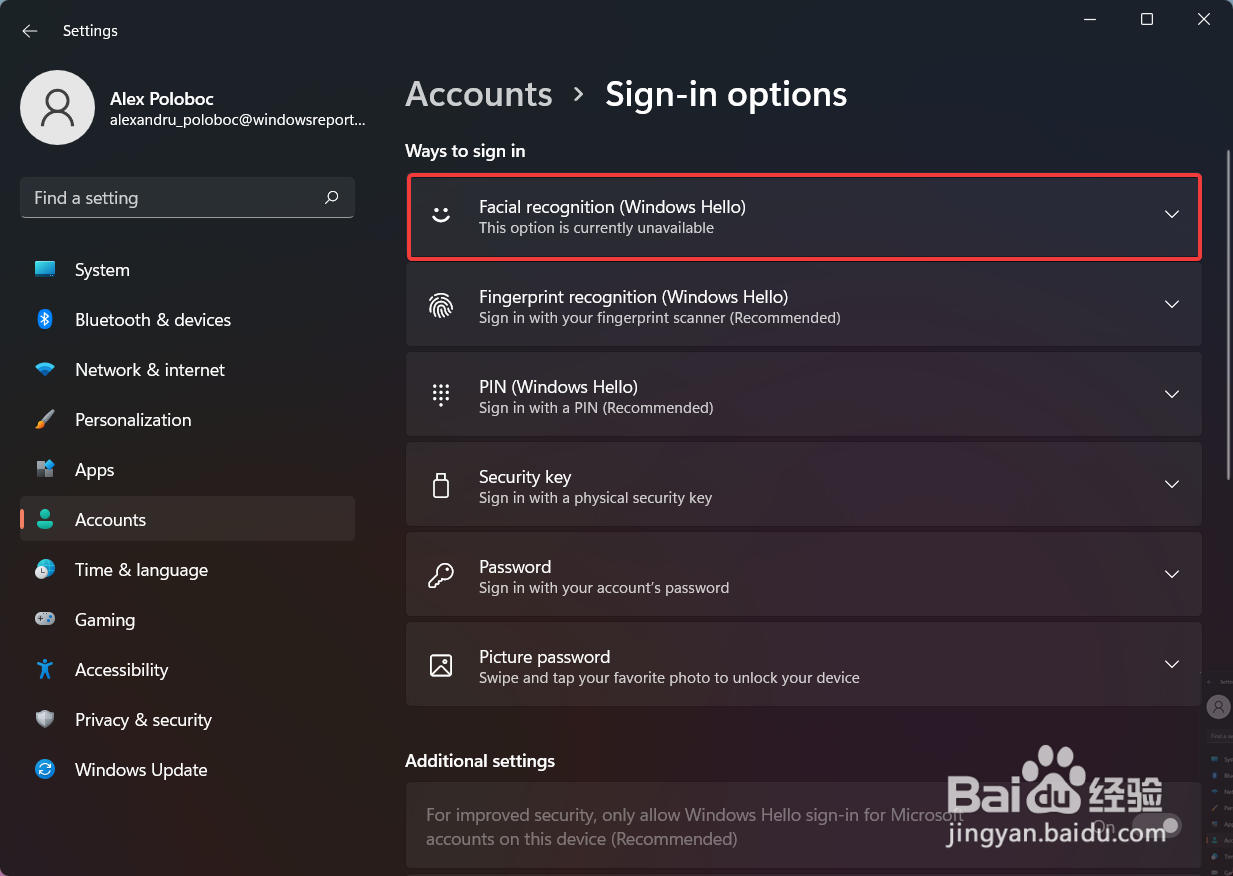Toggle the Windows Hello sign-in only switch
Image resolution: width=1233 pixels, height=876 pixels.
[x=1157, y=827]
